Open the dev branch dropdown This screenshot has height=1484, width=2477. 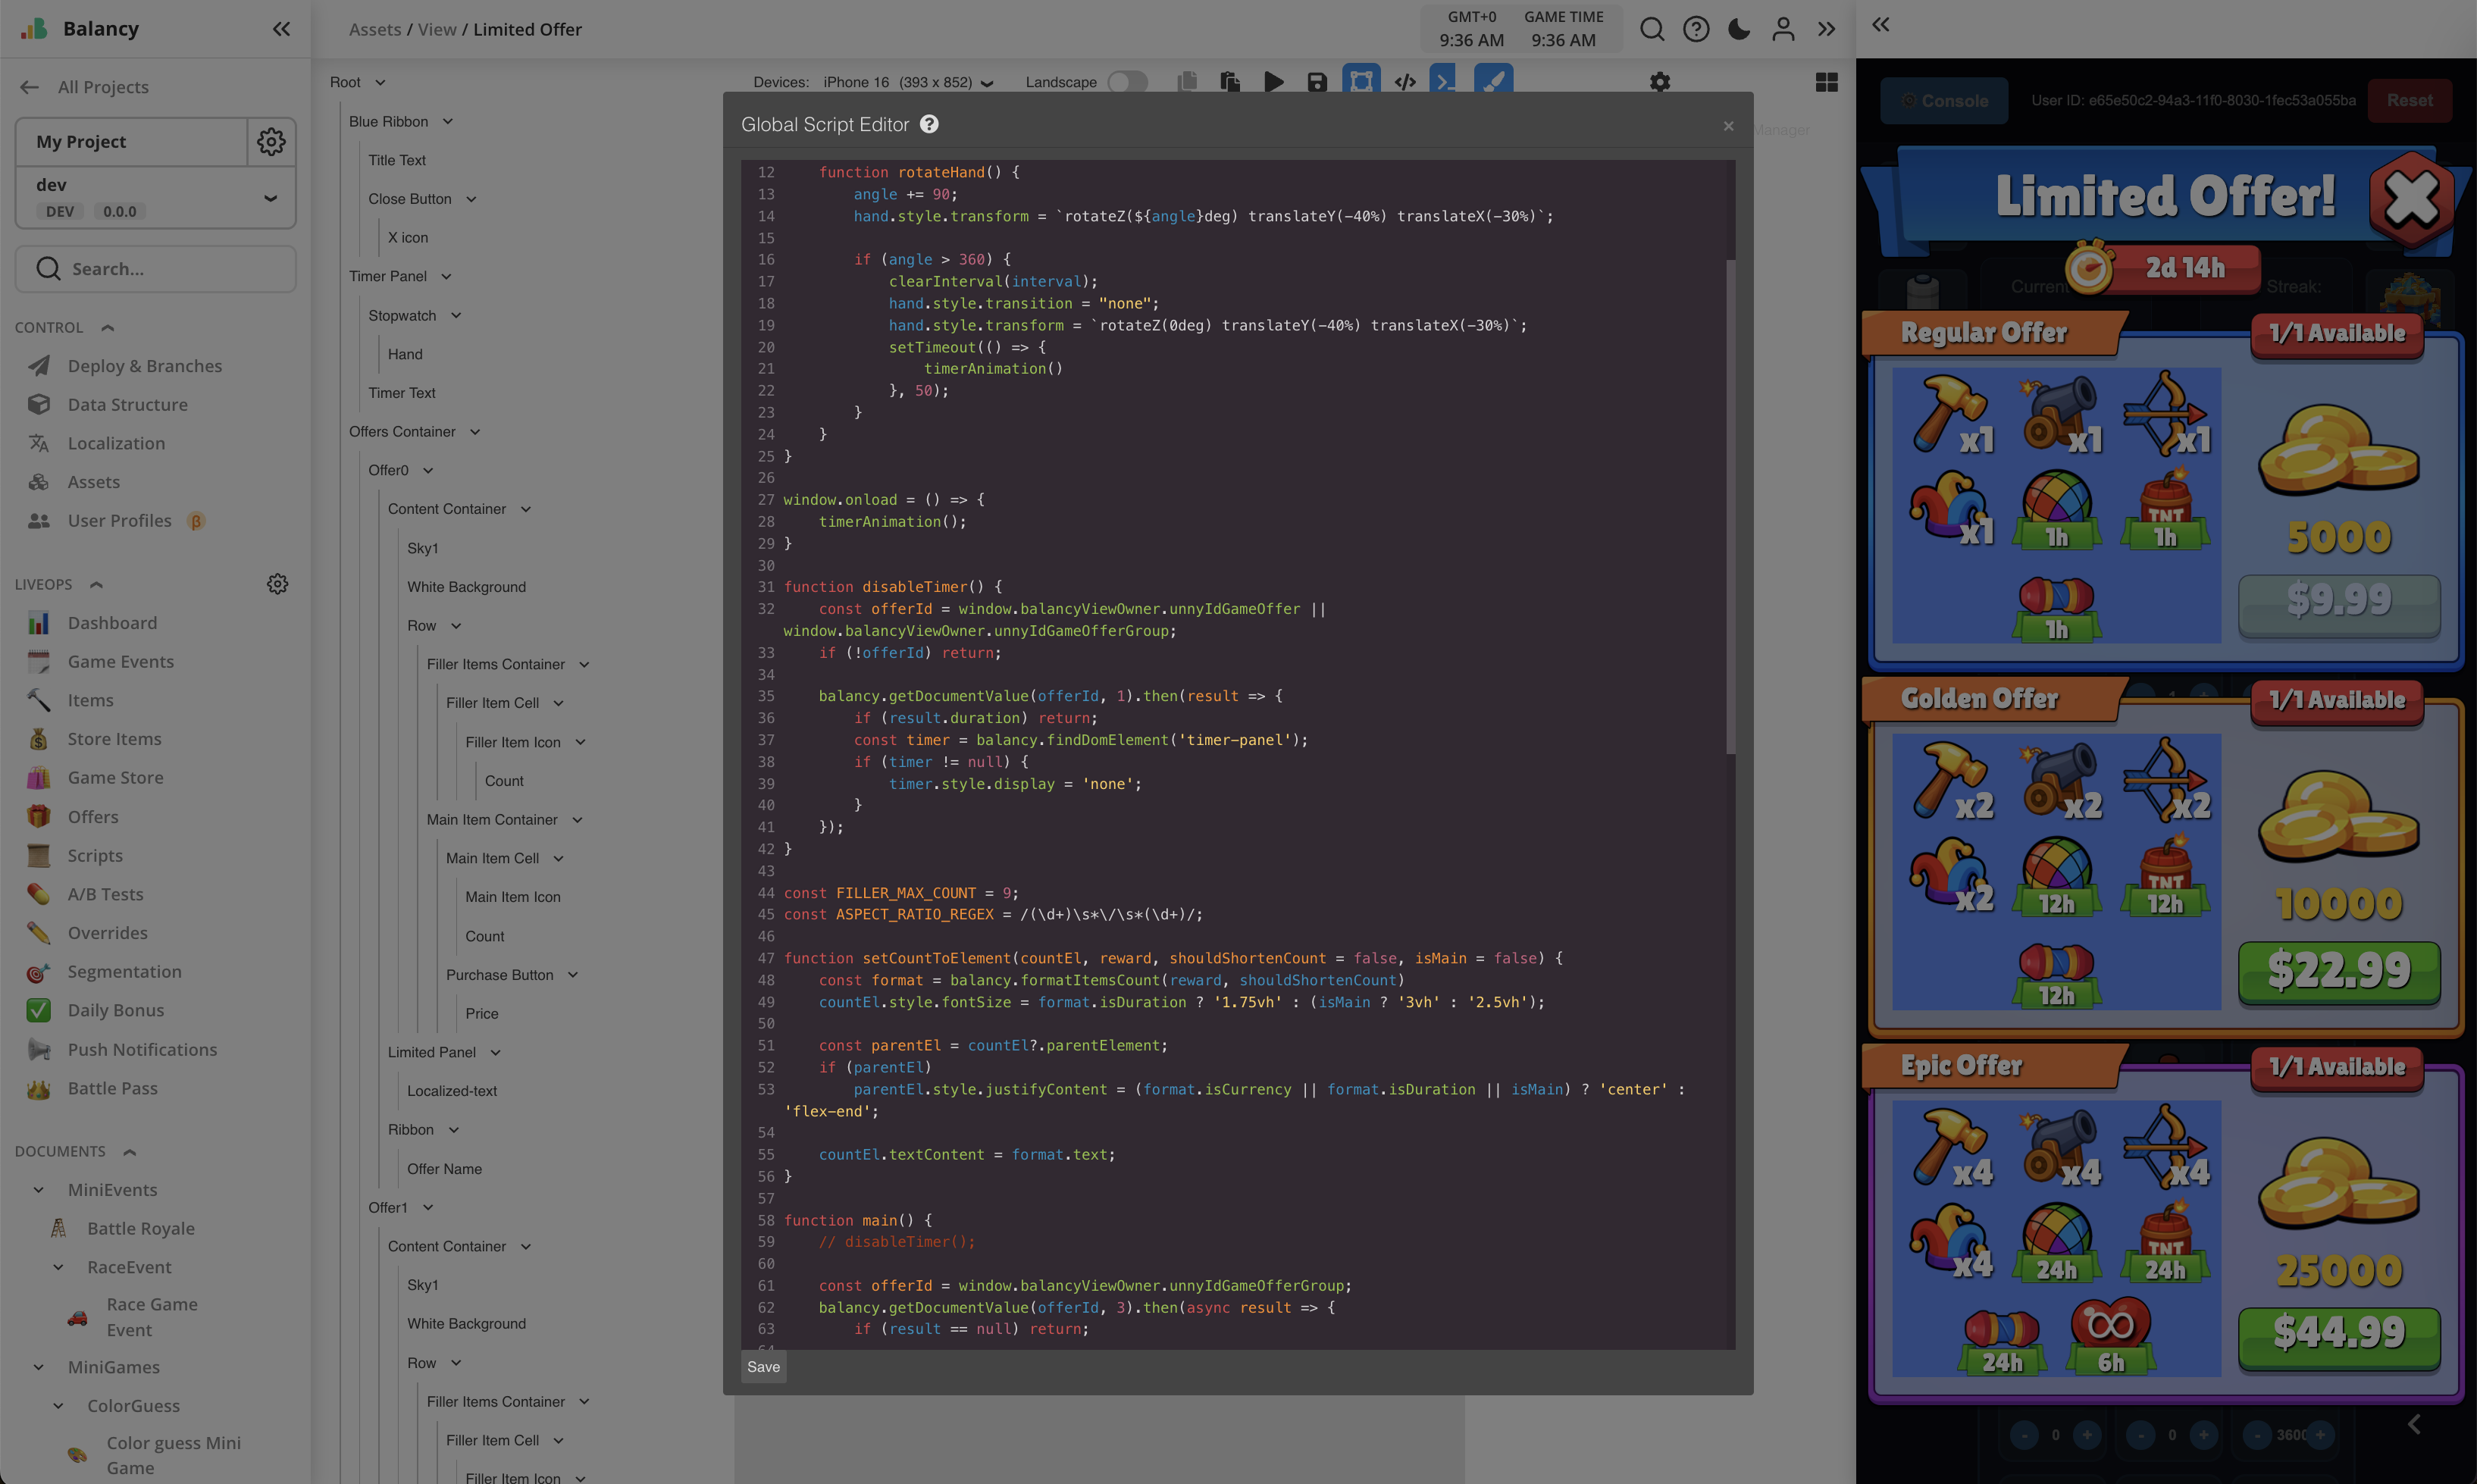[x=270, y=197]
